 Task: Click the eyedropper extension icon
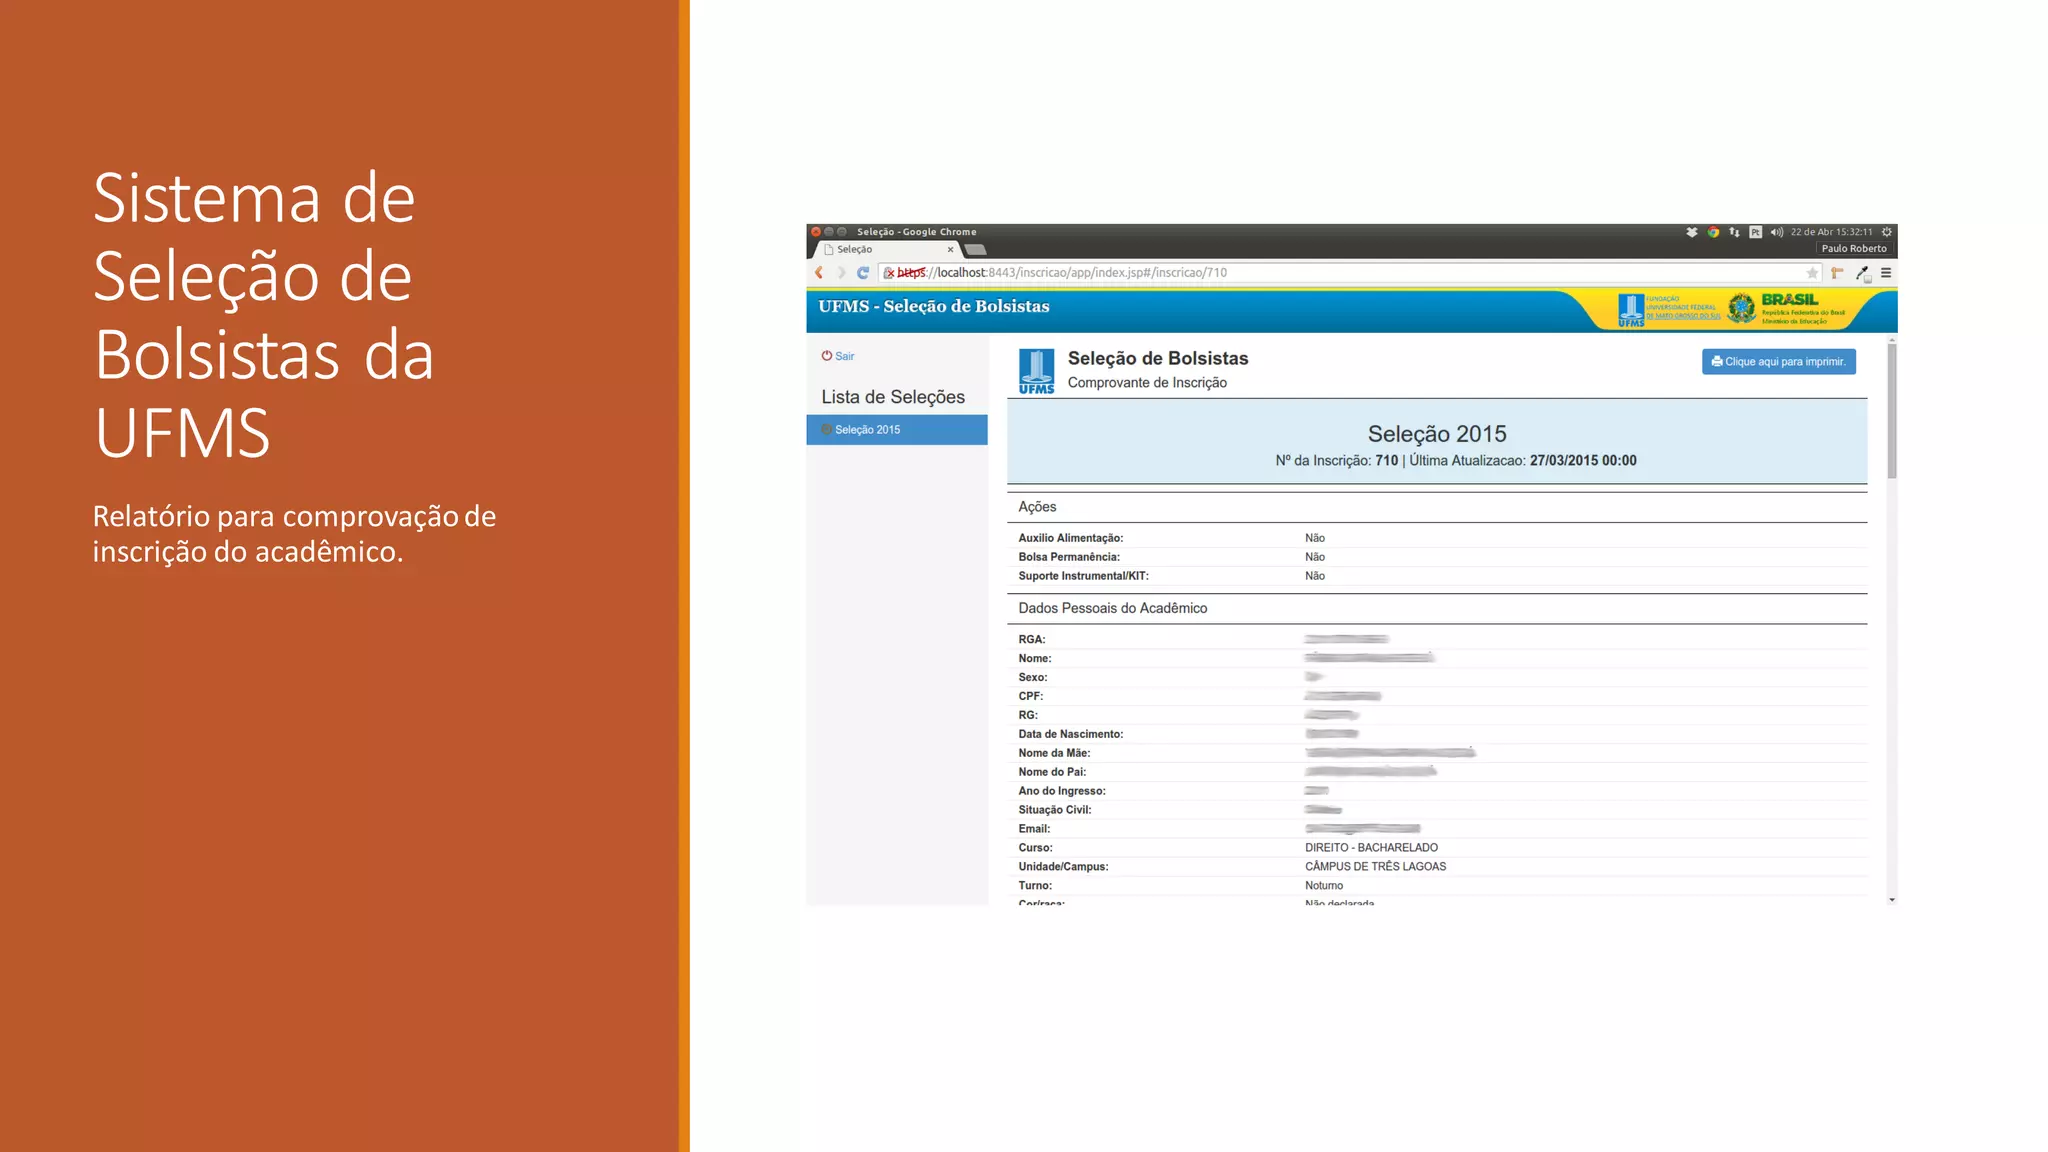(1862, 273)
